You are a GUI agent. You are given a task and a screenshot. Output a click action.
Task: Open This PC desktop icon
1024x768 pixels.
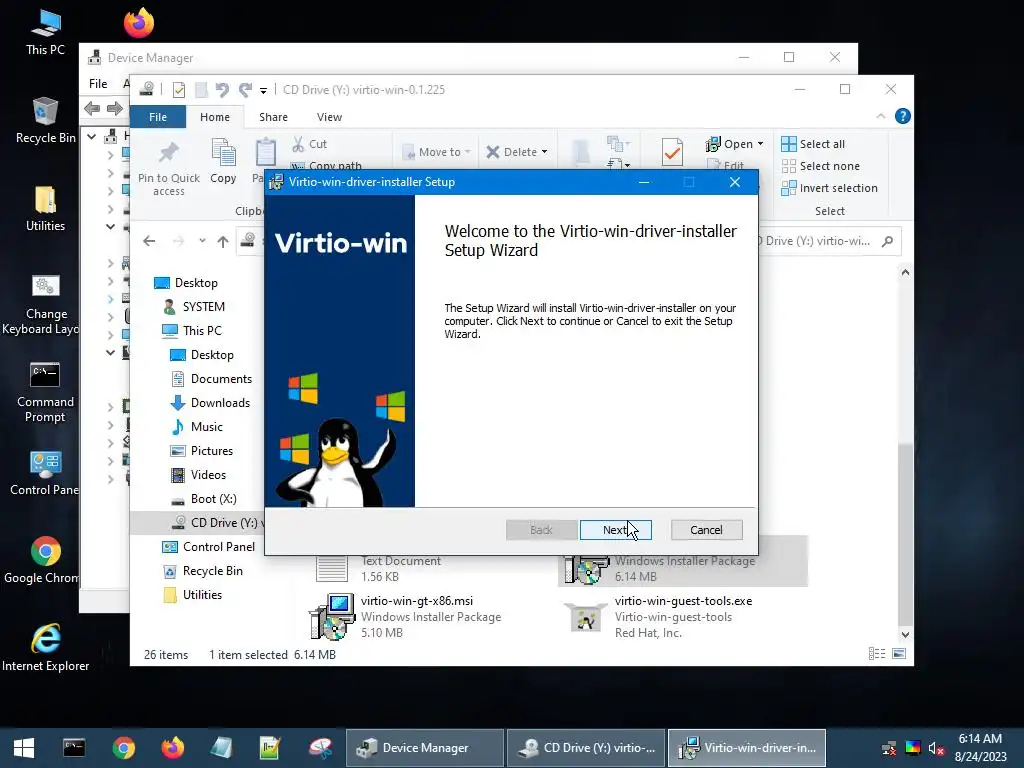(45, 33)
